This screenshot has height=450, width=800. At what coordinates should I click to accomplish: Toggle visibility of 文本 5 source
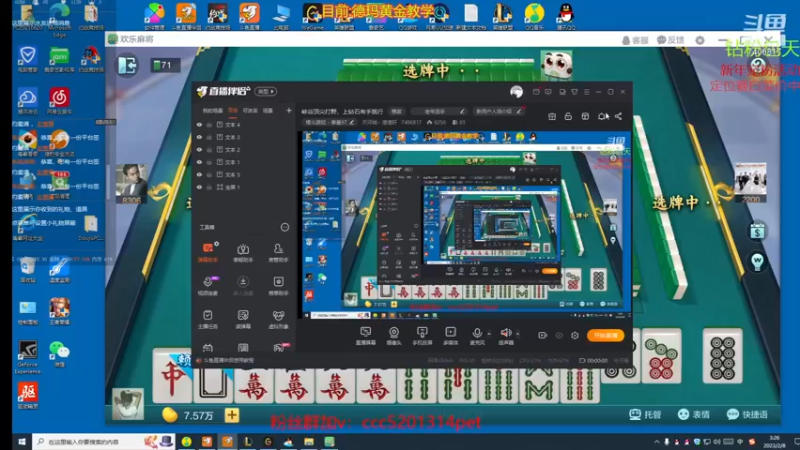[199, 174]
